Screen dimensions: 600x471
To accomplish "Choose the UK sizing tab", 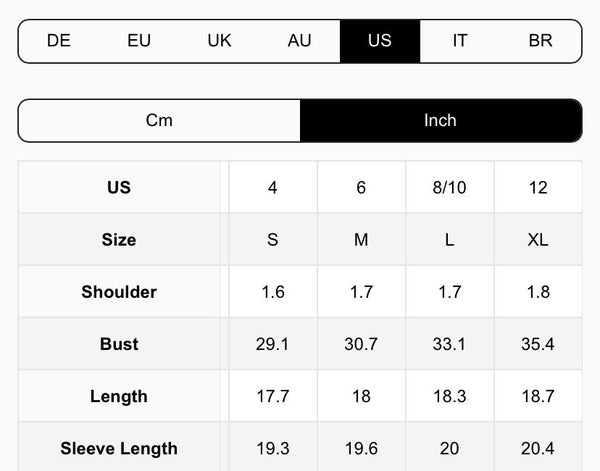I will pos(219,41).
